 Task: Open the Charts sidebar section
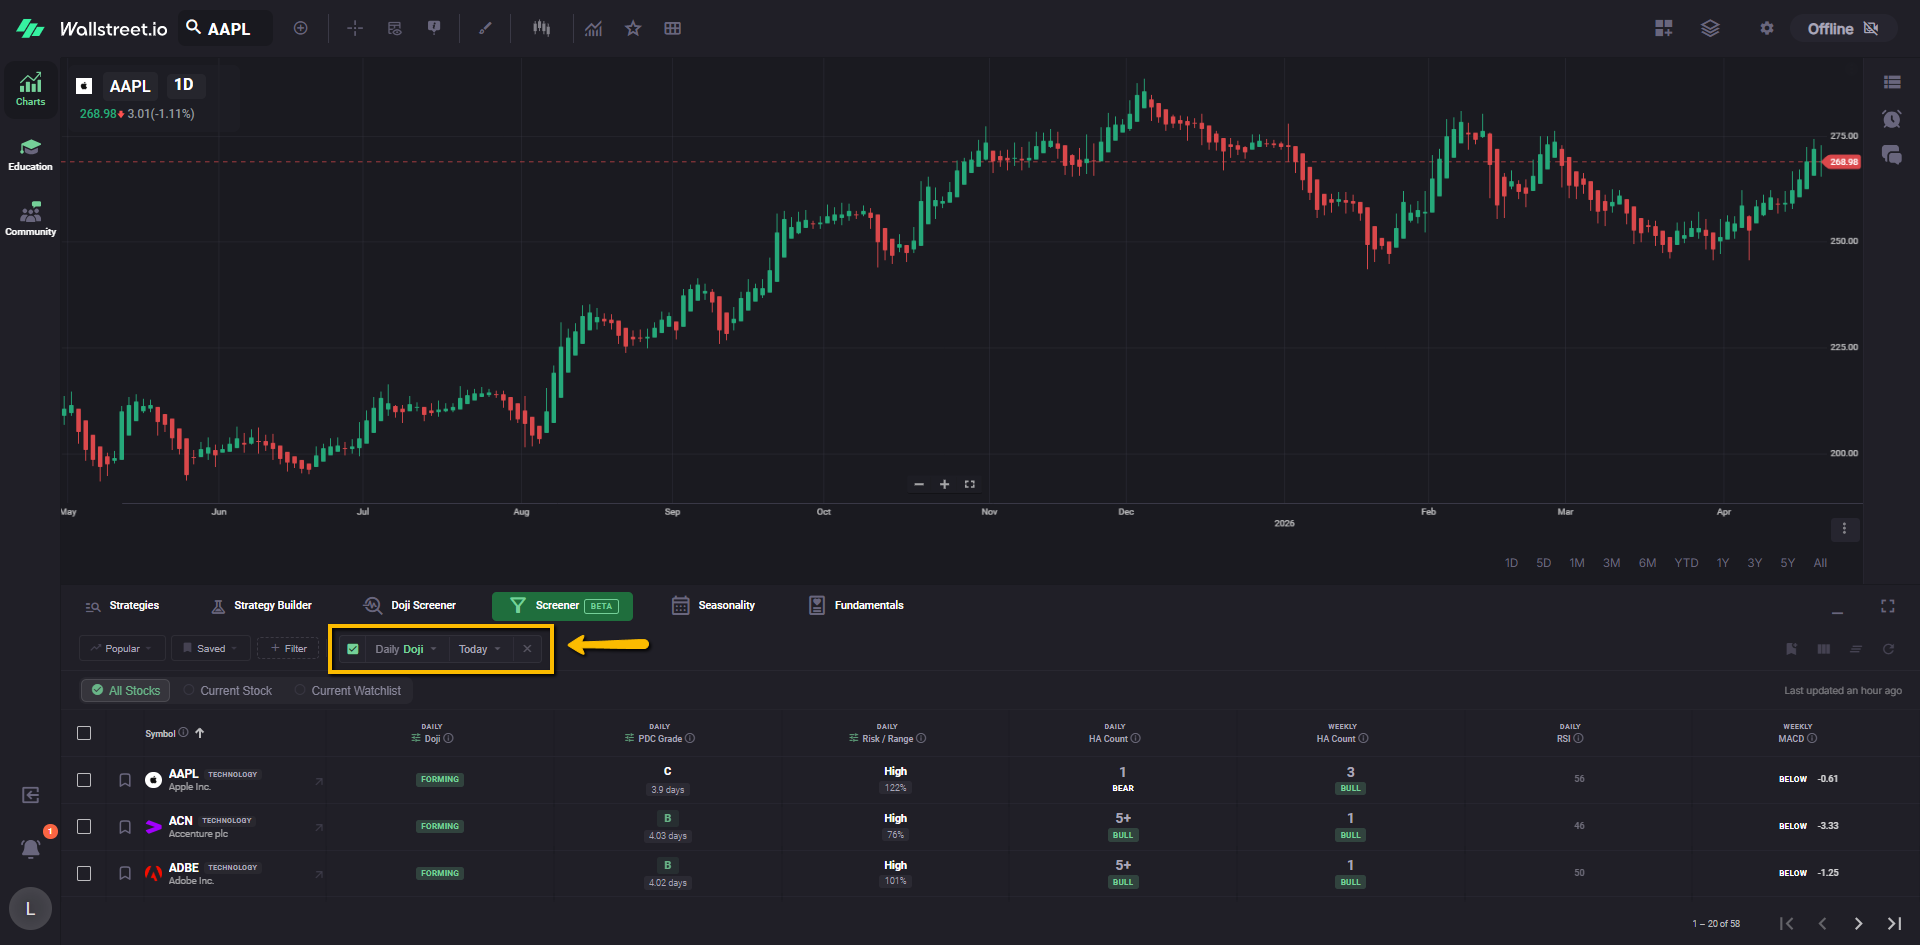30,89
